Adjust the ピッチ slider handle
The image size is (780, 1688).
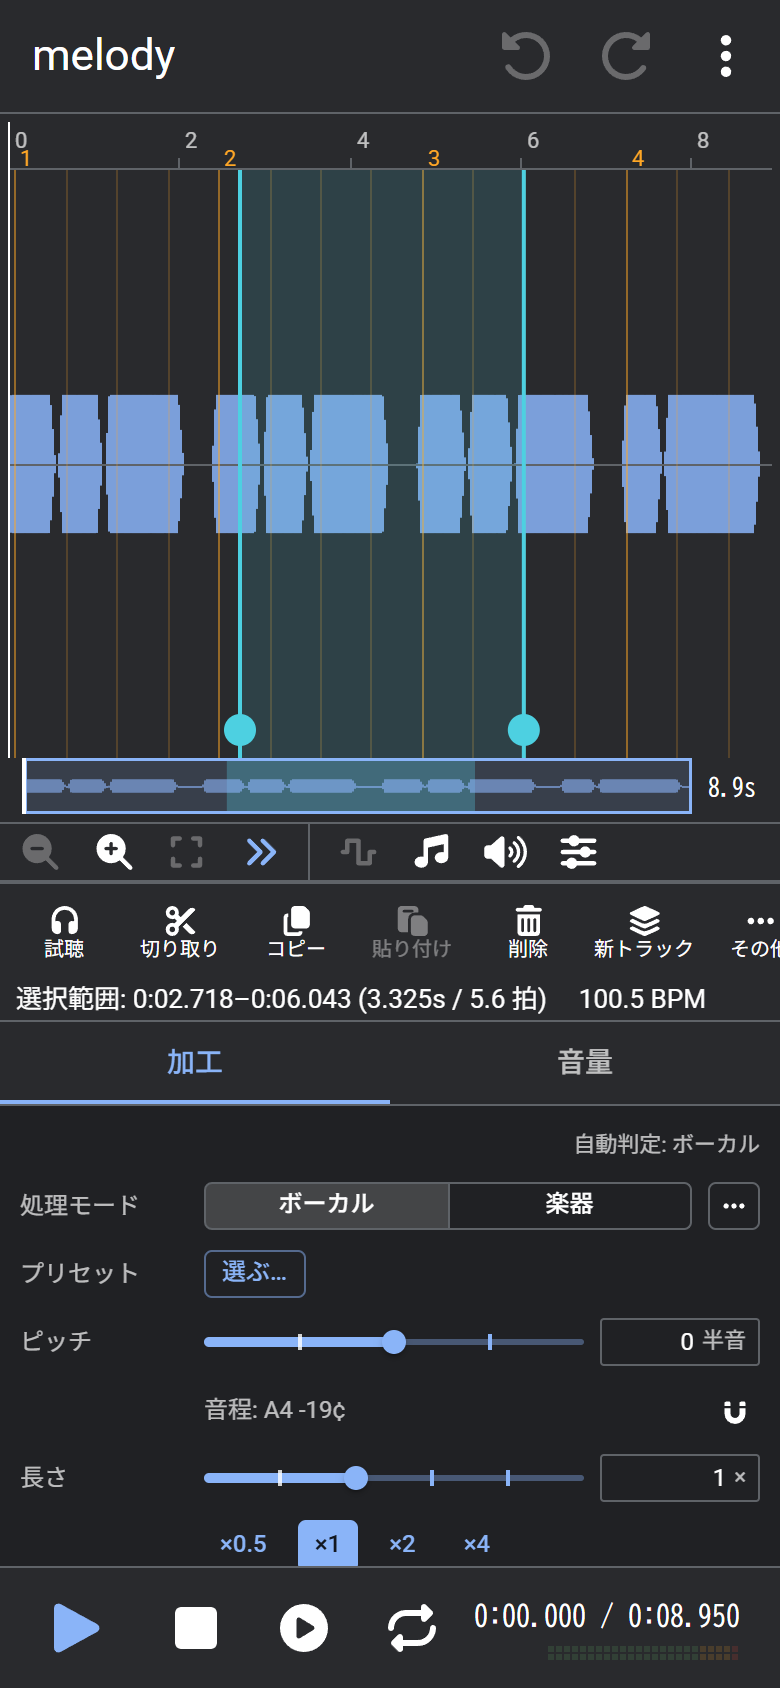pyautogui.click(x=394, y=1342)
